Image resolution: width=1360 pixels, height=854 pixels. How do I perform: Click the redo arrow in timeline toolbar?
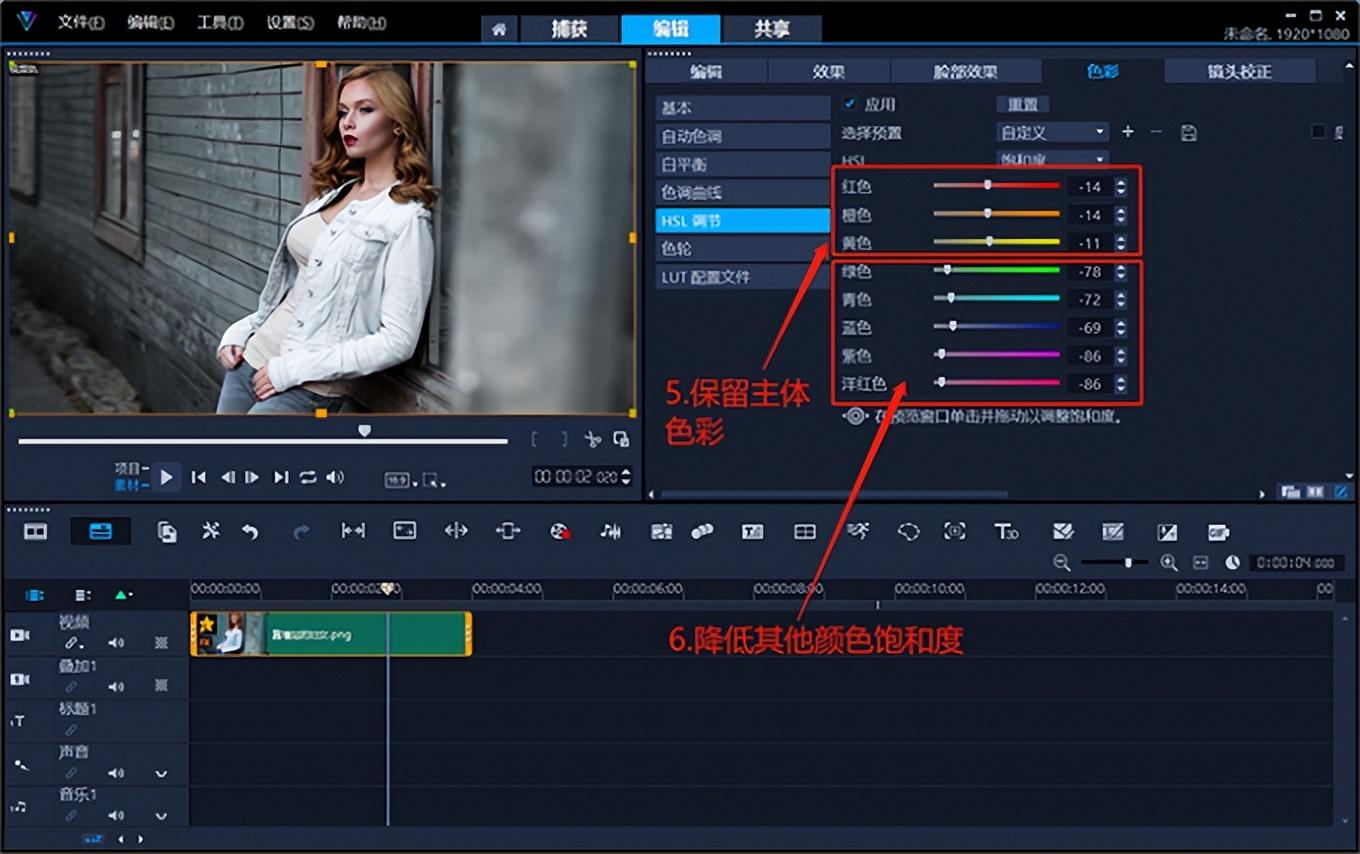(x=301, y=532)
